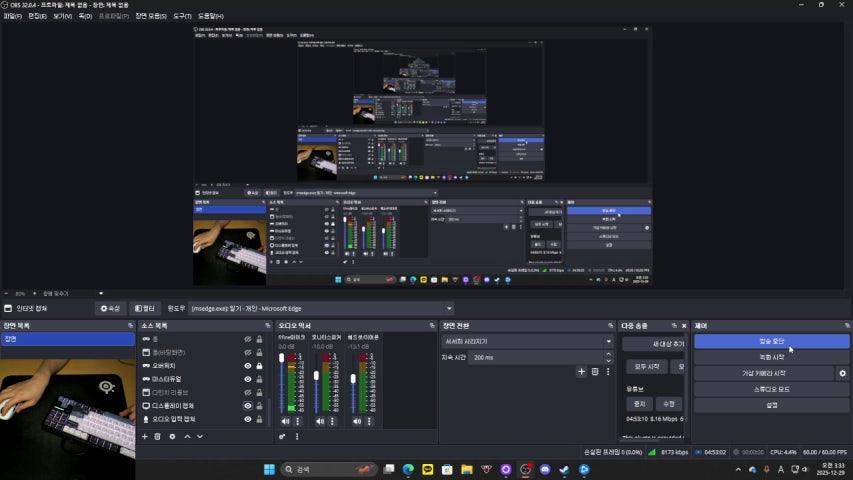Viewport: 853px width, 480px height.
Task: Move selected source up with arrow
Action: click(186, 436)
